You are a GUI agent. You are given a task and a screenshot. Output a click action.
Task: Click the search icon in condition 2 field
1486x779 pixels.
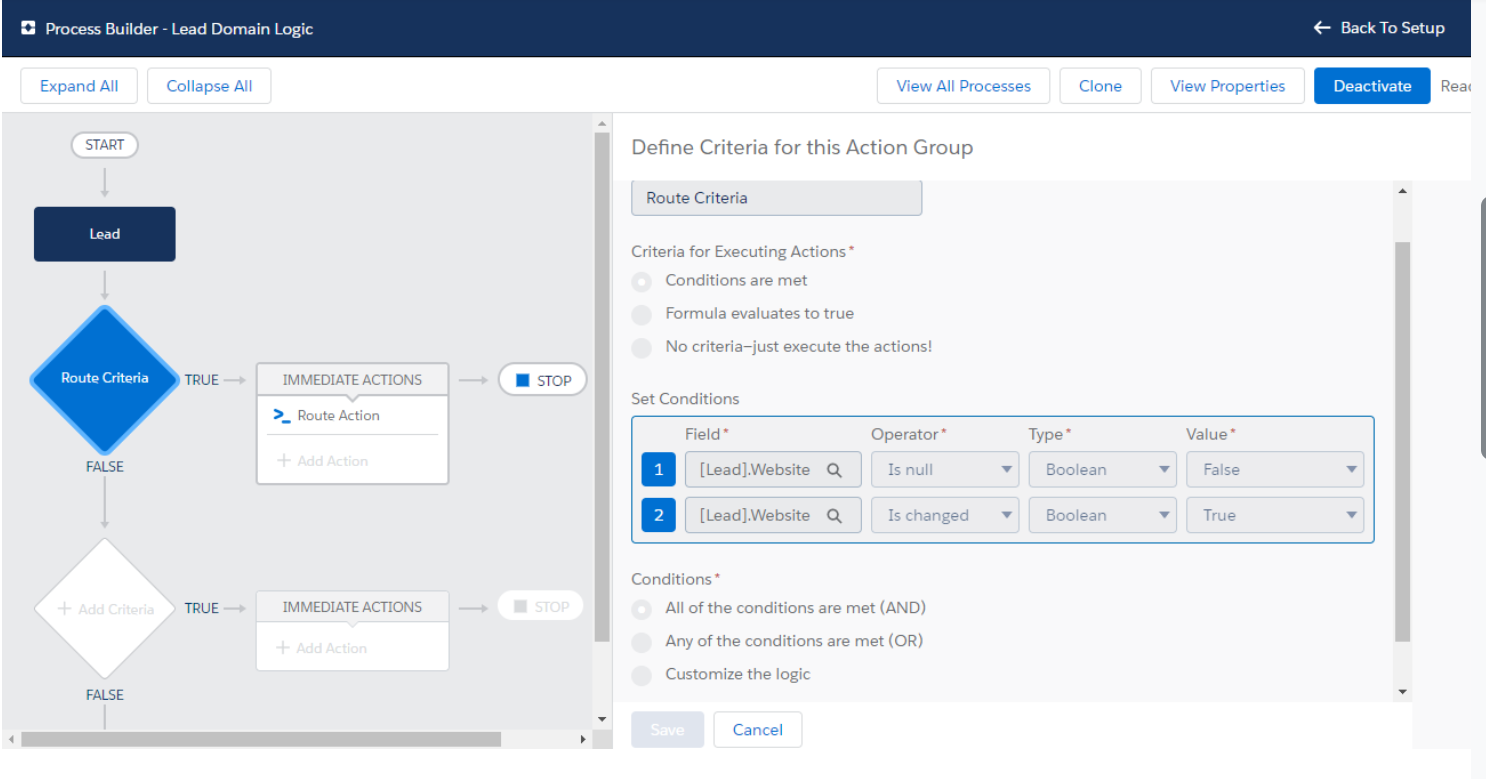(x=834, y=516)
